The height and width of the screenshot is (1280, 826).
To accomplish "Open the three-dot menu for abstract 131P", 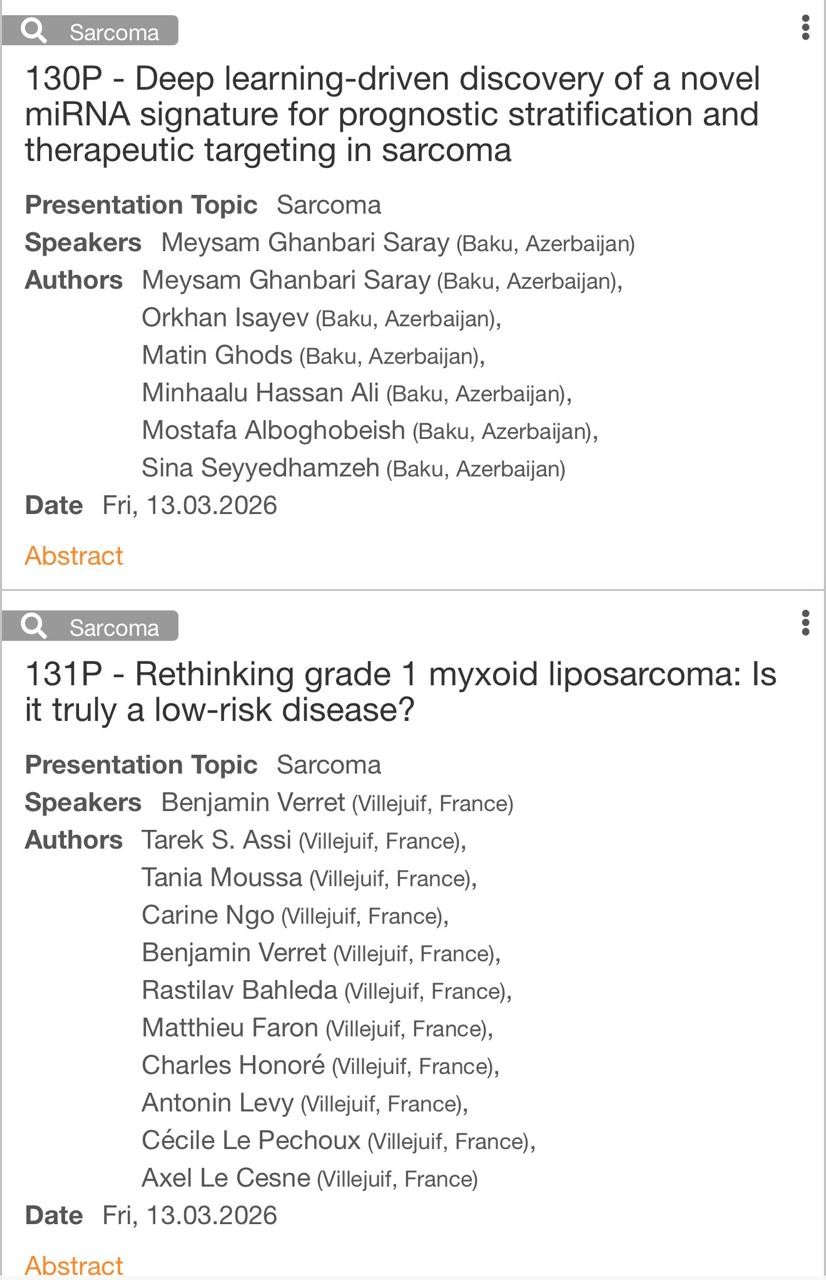I will coord(805,623).
